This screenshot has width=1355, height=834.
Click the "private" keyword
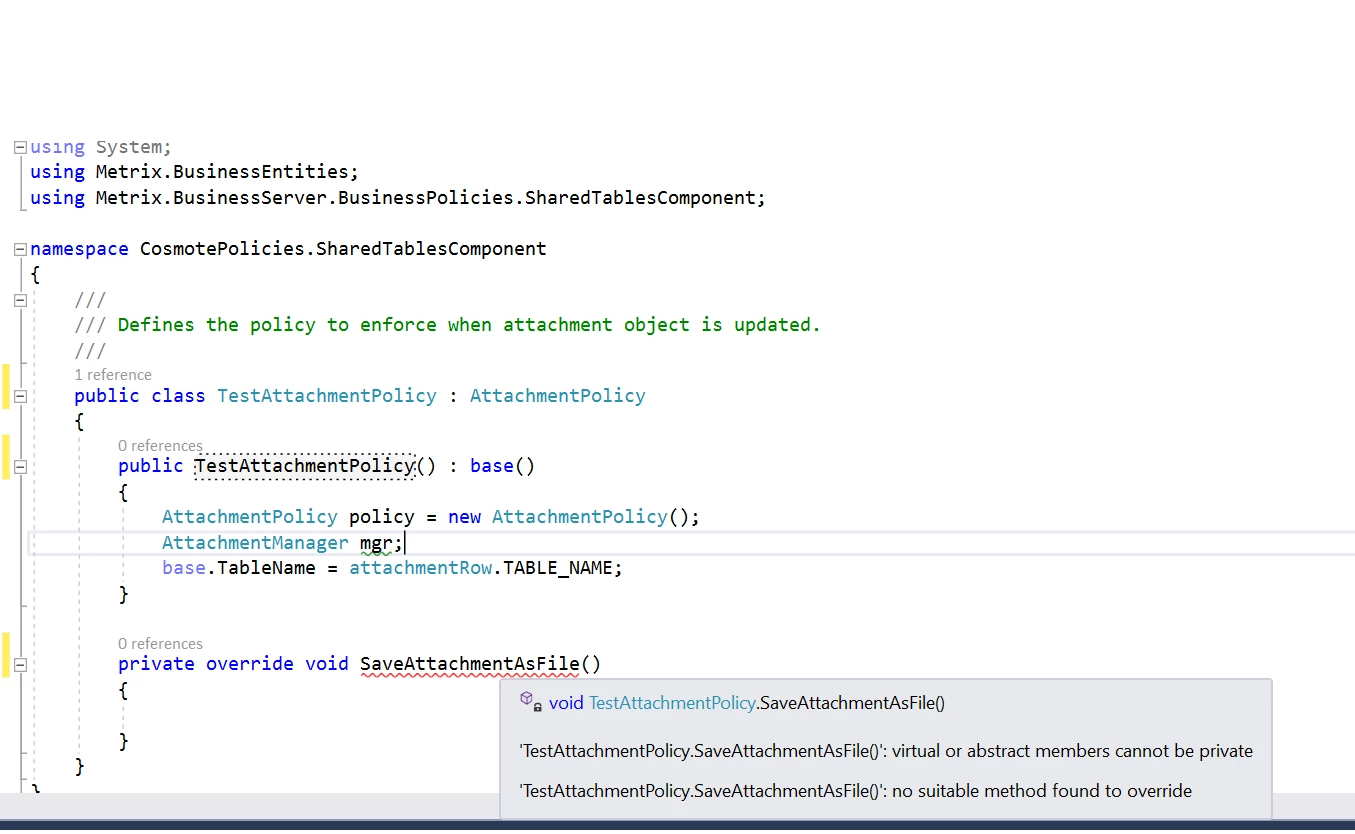click(x=156, y=664)
